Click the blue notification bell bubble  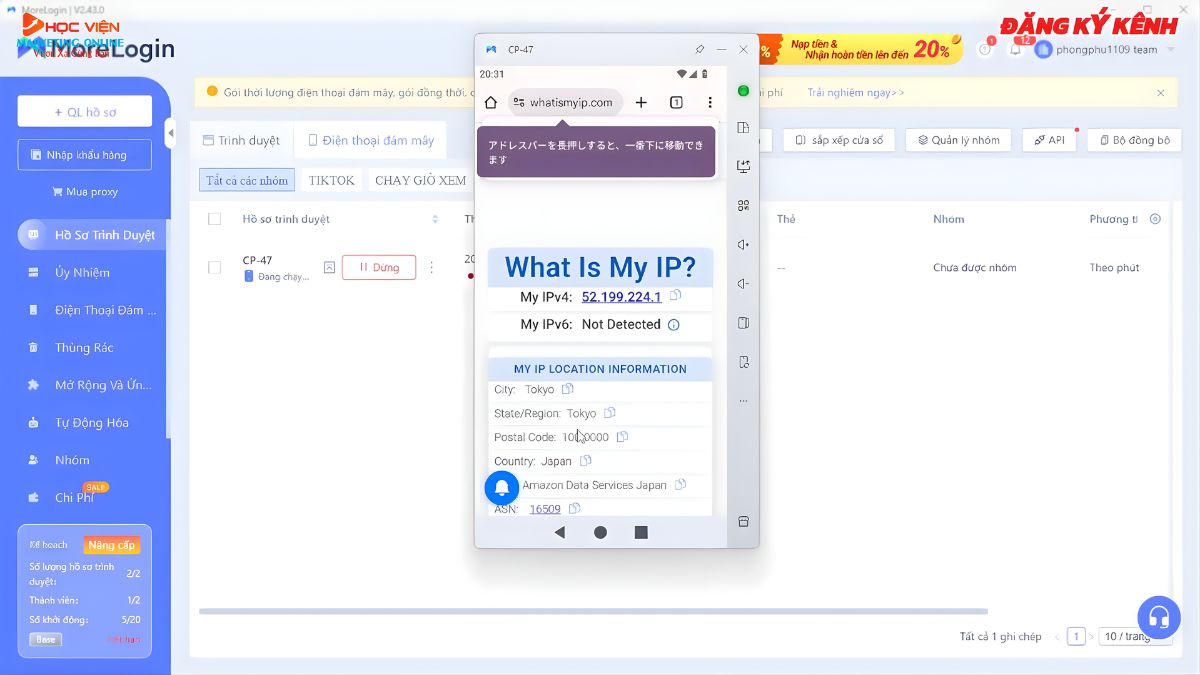point(502,487)
